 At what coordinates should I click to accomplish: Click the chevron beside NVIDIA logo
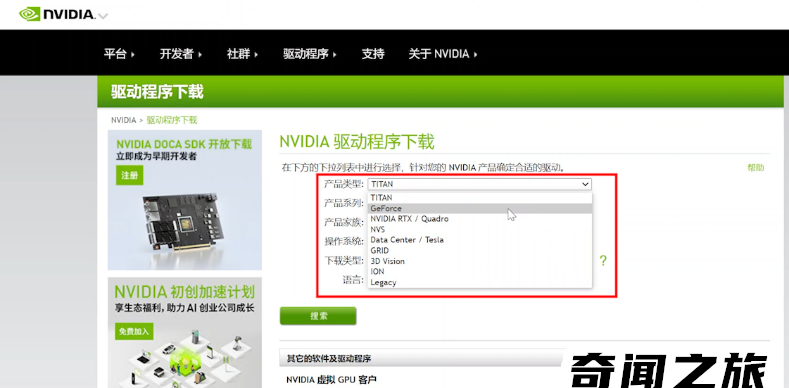click(103, 16)
